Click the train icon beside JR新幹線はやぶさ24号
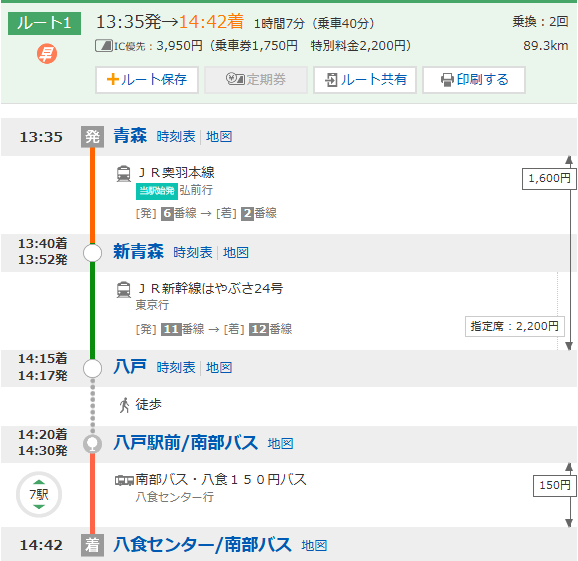578x561 pixels. pyautogui.click(x=123, y=289)
